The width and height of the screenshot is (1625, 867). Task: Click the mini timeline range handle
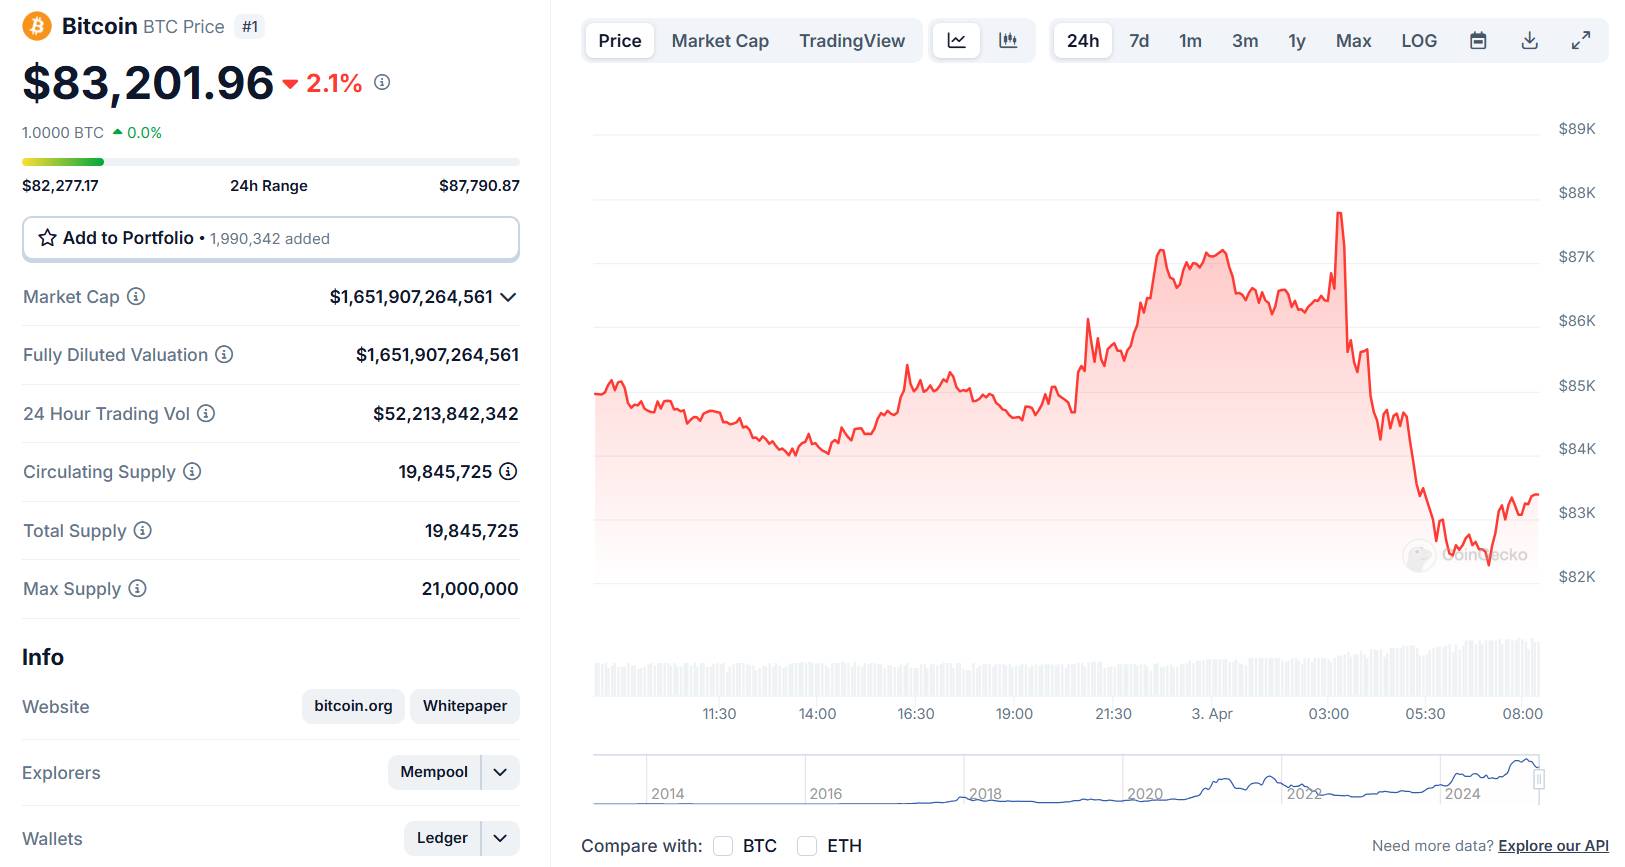pos(1539,779)
